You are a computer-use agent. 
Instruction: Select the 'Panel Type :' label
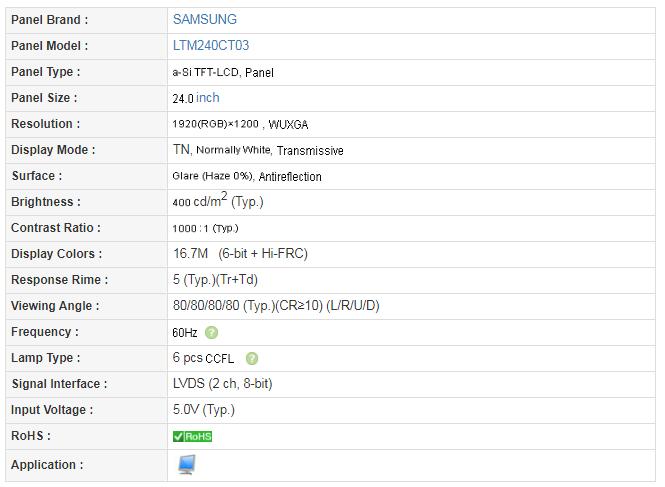pyautogui.click(x=45, y=72)
